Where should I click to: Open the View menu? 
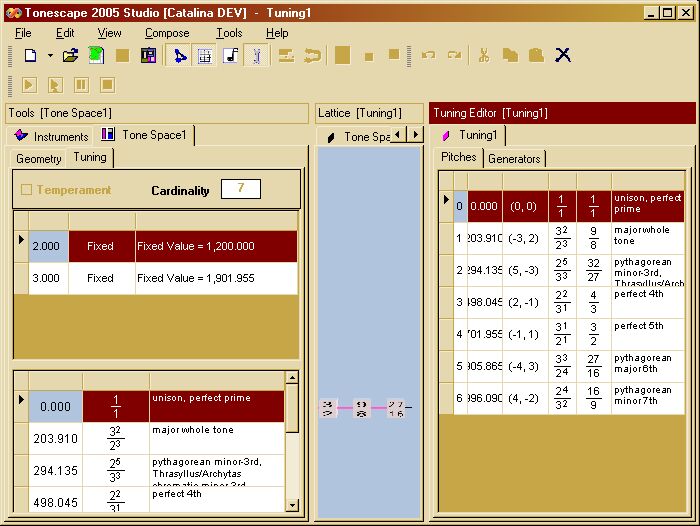109,33
